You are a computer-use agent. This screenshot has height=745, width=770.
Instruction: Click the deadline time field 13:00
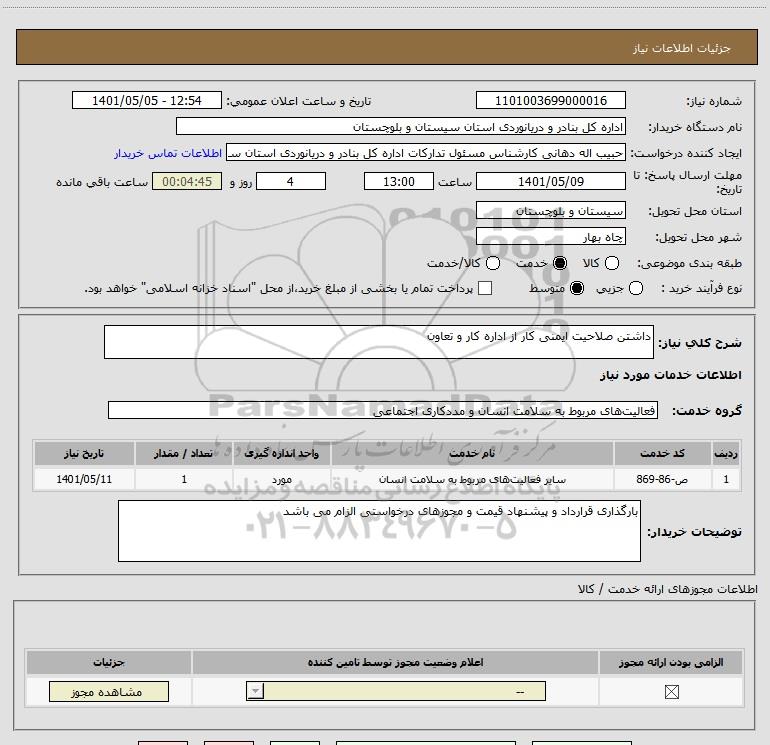pyautogui.click(x=399, y=181)
